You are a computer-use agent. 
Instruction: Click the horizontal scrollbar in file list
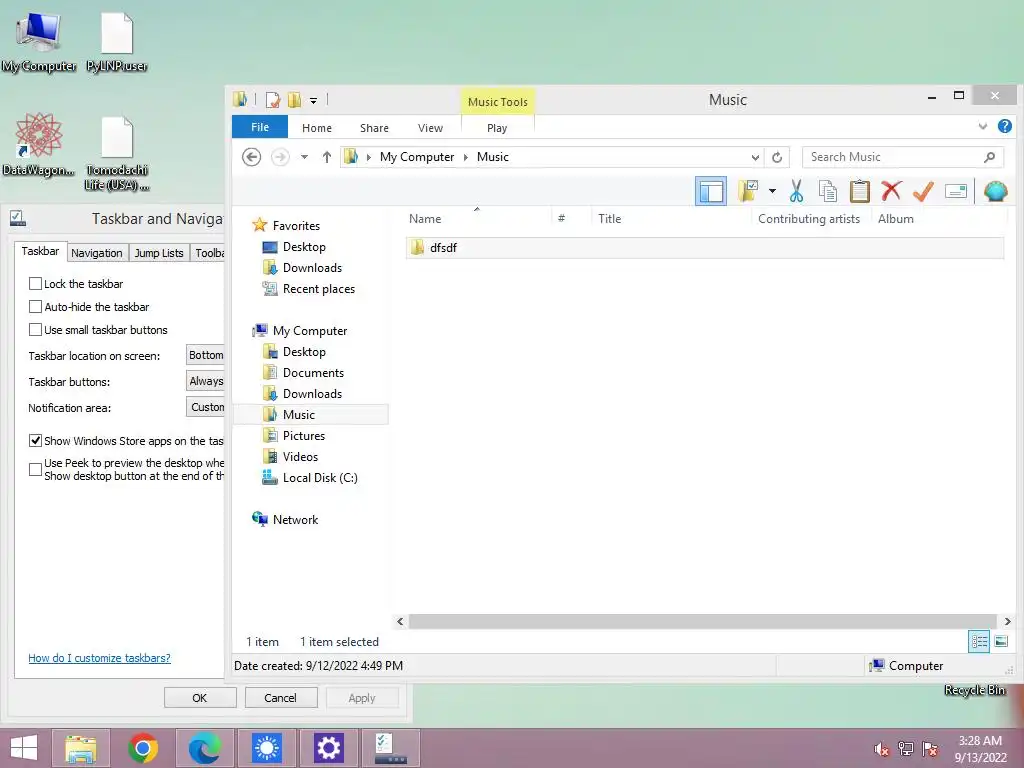pyautogui.click(x=703, y=621)
